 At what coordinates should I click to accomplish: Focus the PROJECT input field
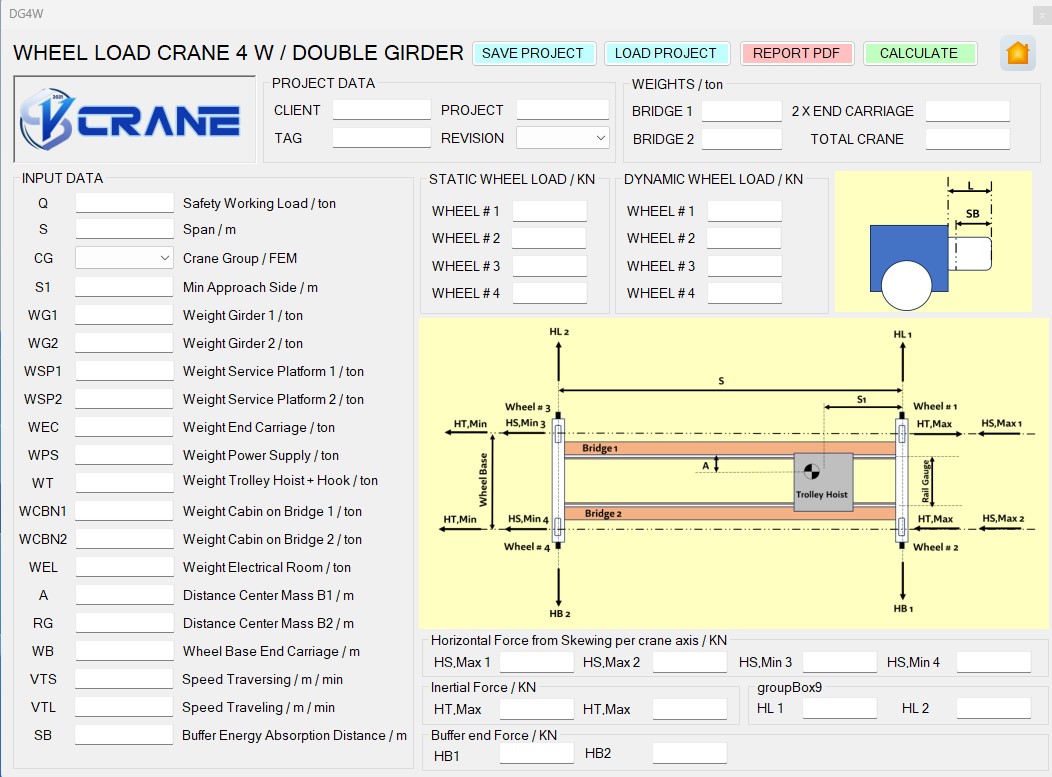click(x=562, y=110)
